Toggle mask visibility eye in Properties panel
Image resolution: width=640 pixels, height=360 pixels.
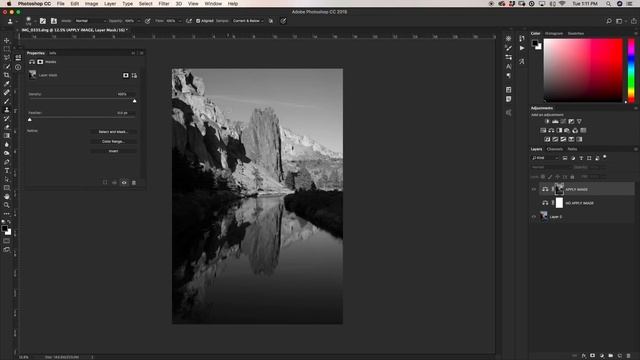(x=124, y=182)
